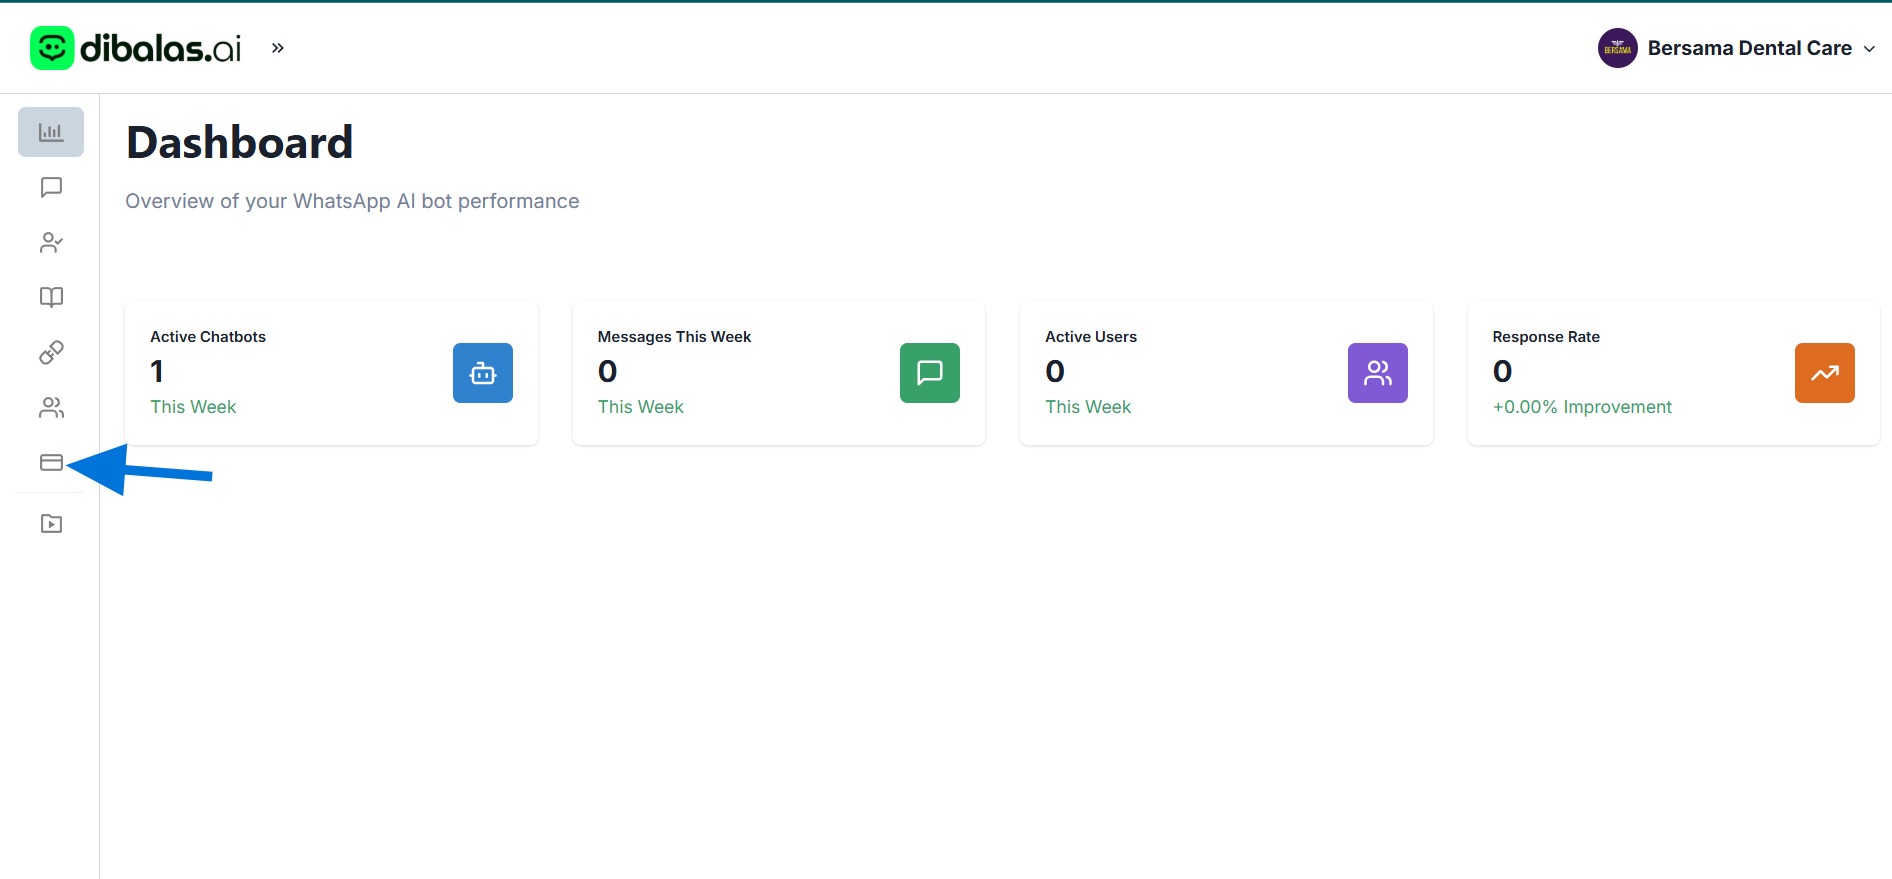Click the link integrations sidebar icon
Screen dimensions: 1892x879
click(x=51, y=352)
